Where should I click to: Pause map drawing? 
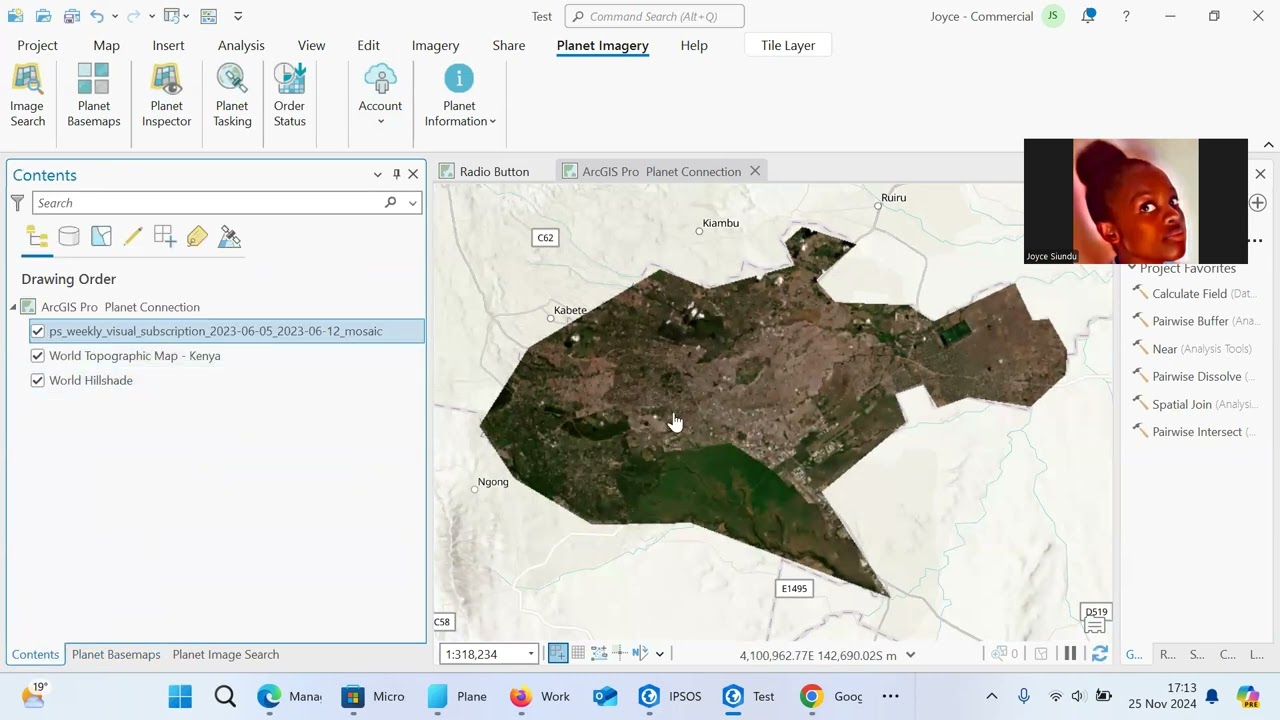[x=1070, y=654]
